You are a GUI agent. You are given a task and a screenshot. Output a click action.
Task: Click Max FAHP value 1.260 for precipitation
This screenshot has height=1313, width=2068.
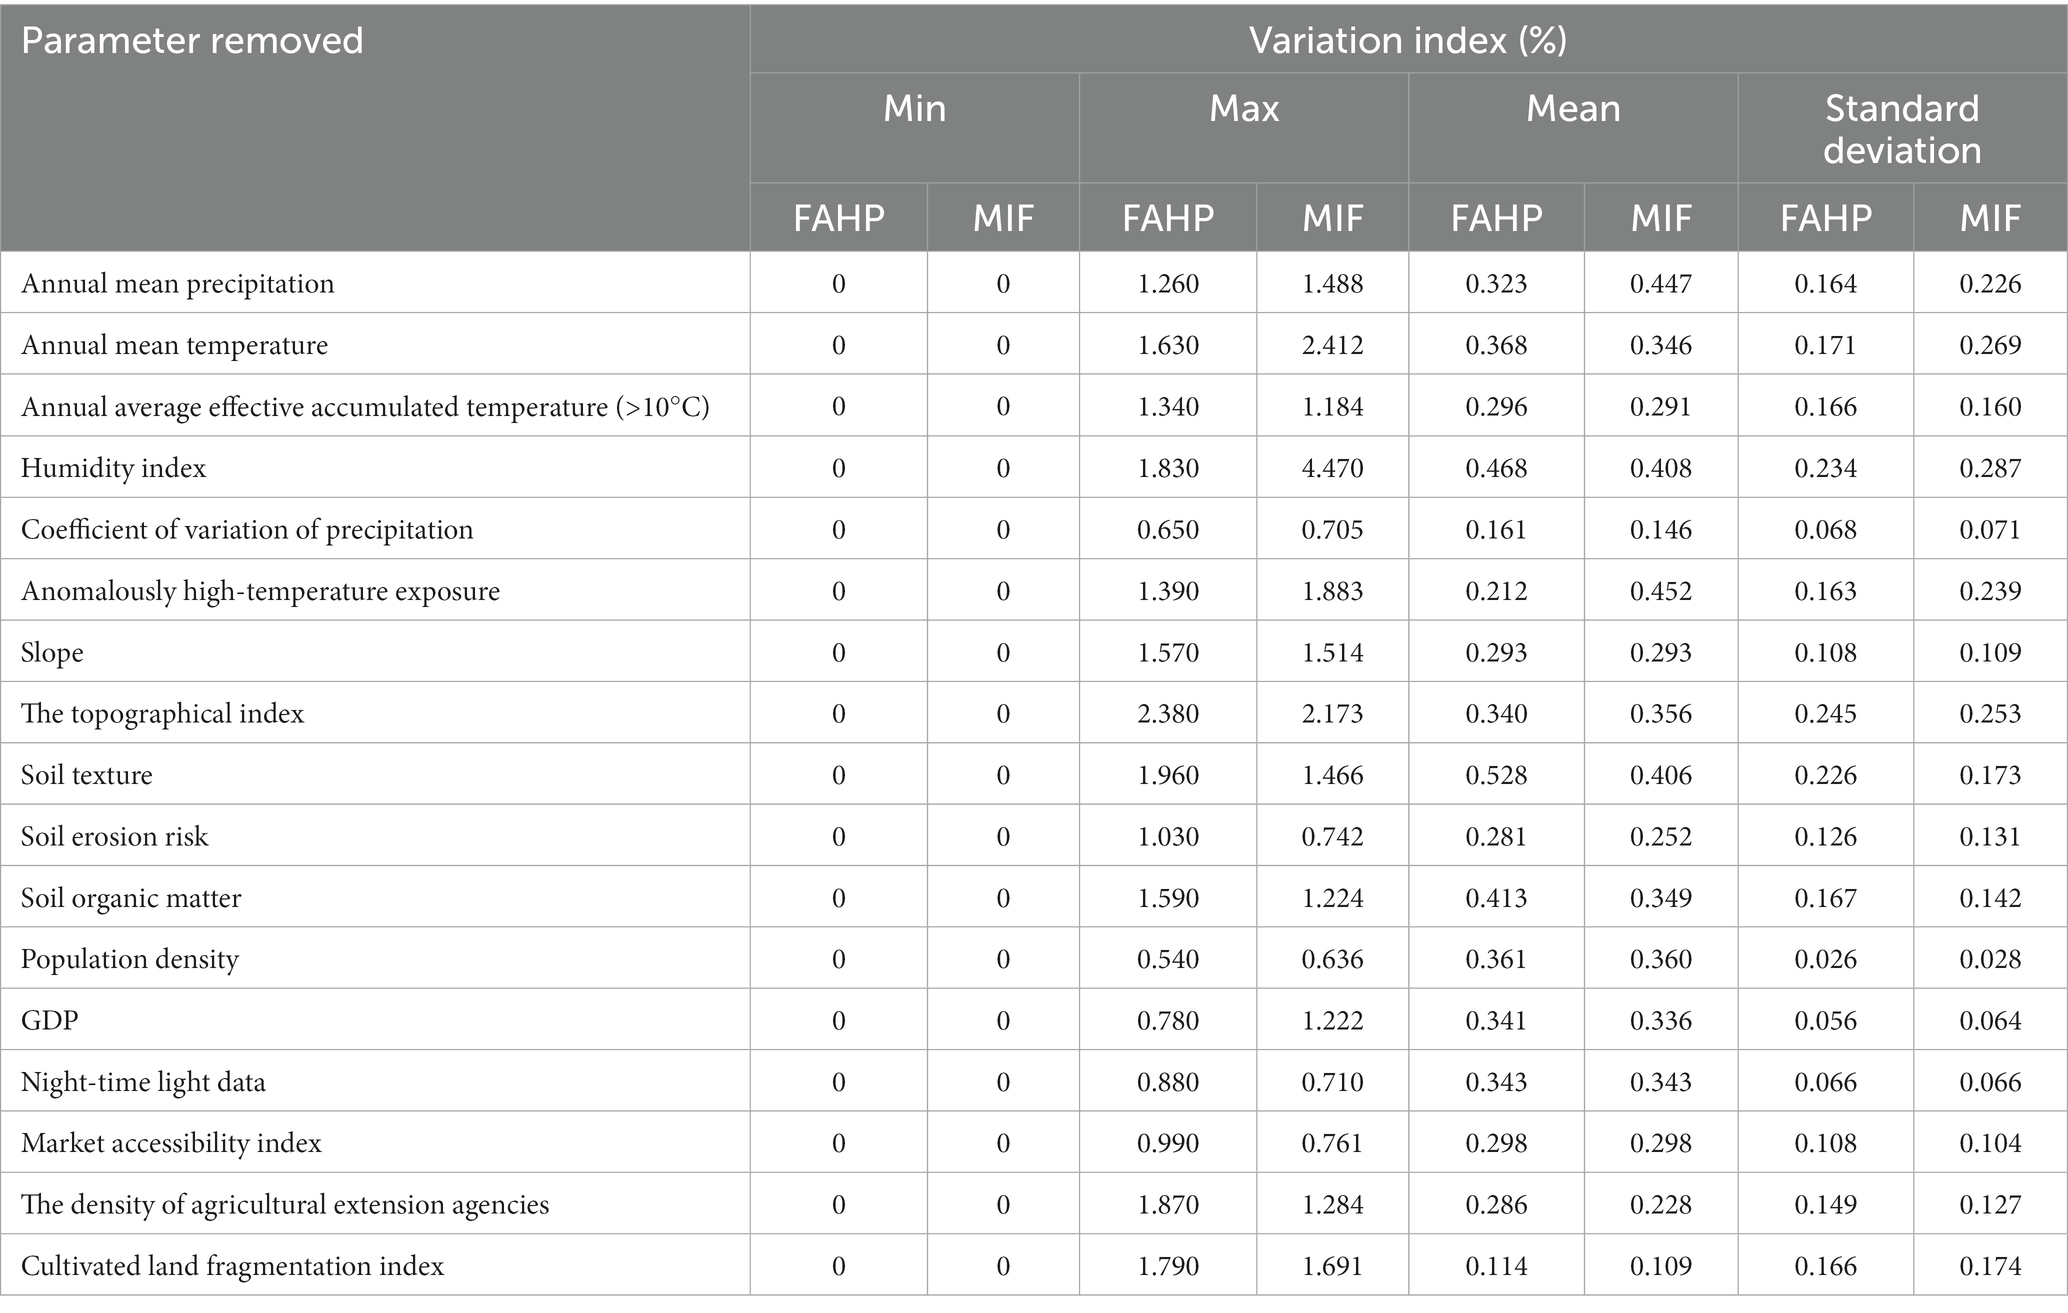(1168, 284)
